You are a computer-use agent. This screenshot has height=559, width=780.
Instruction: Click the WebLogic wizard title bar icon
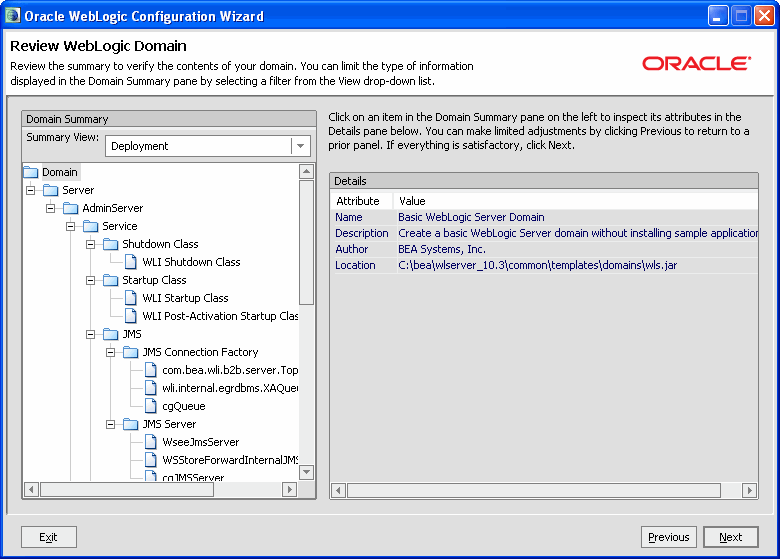pyautogui.click(x=12, y=16)
